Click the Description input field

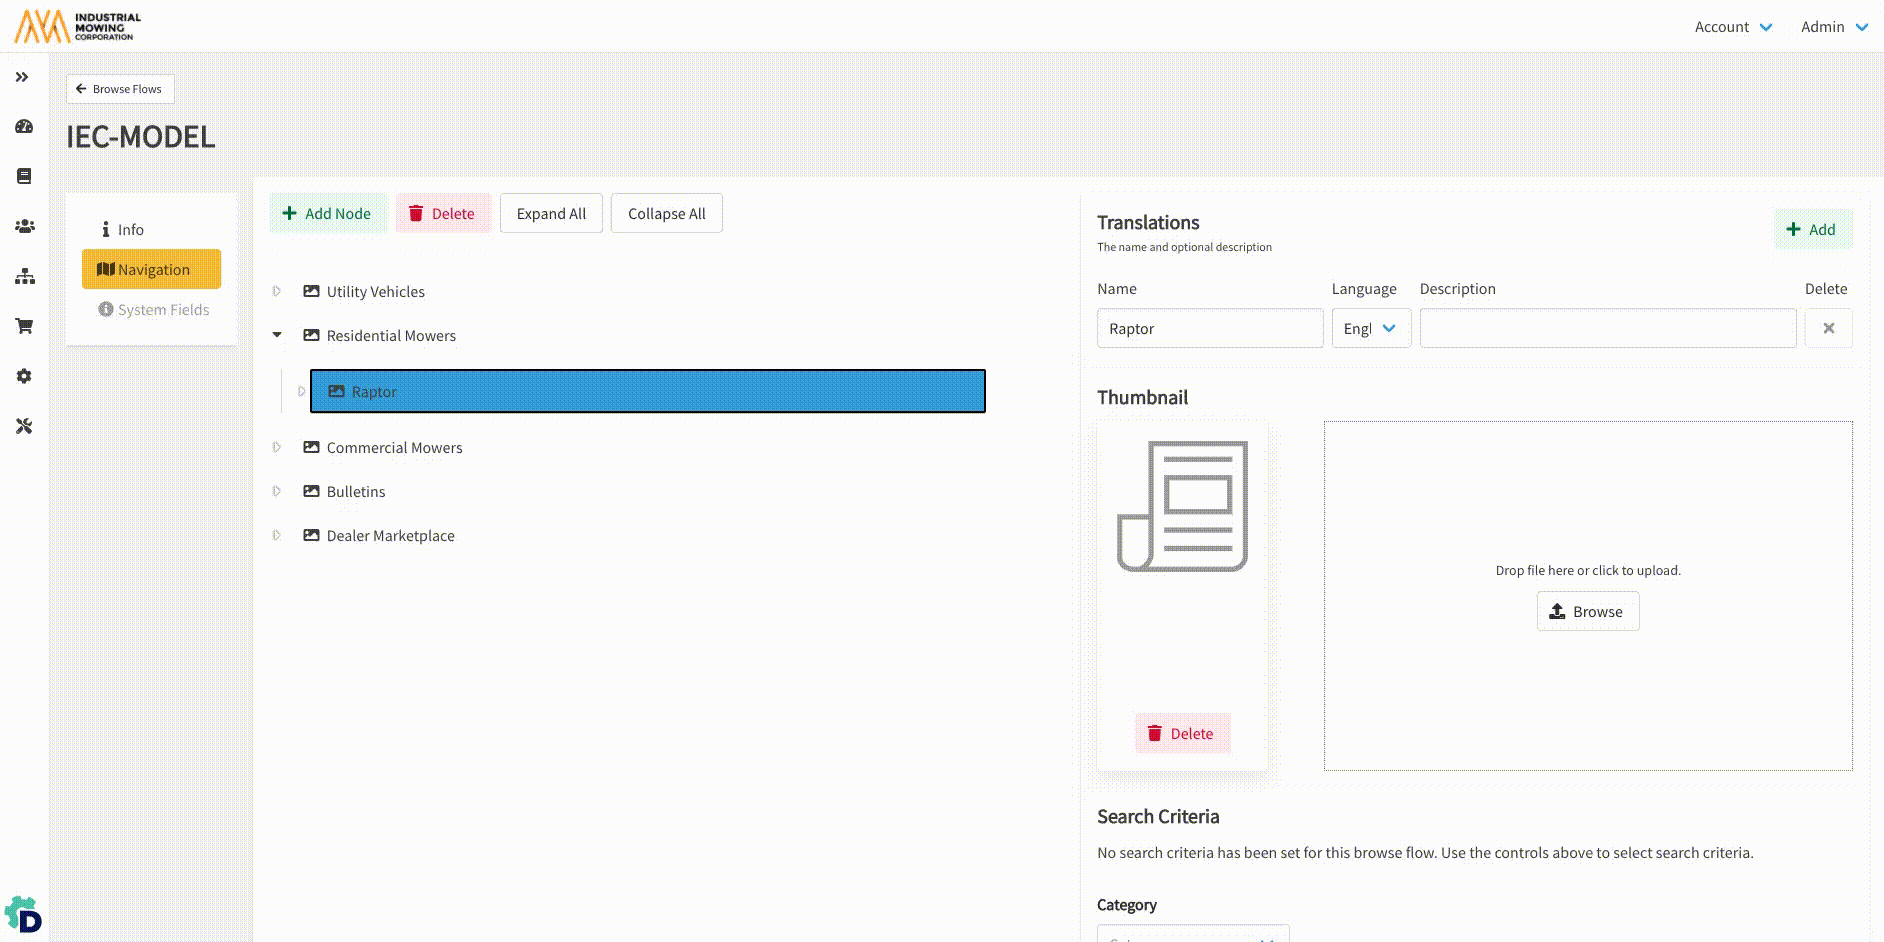pyautogui.click(x=1607, y=328)
